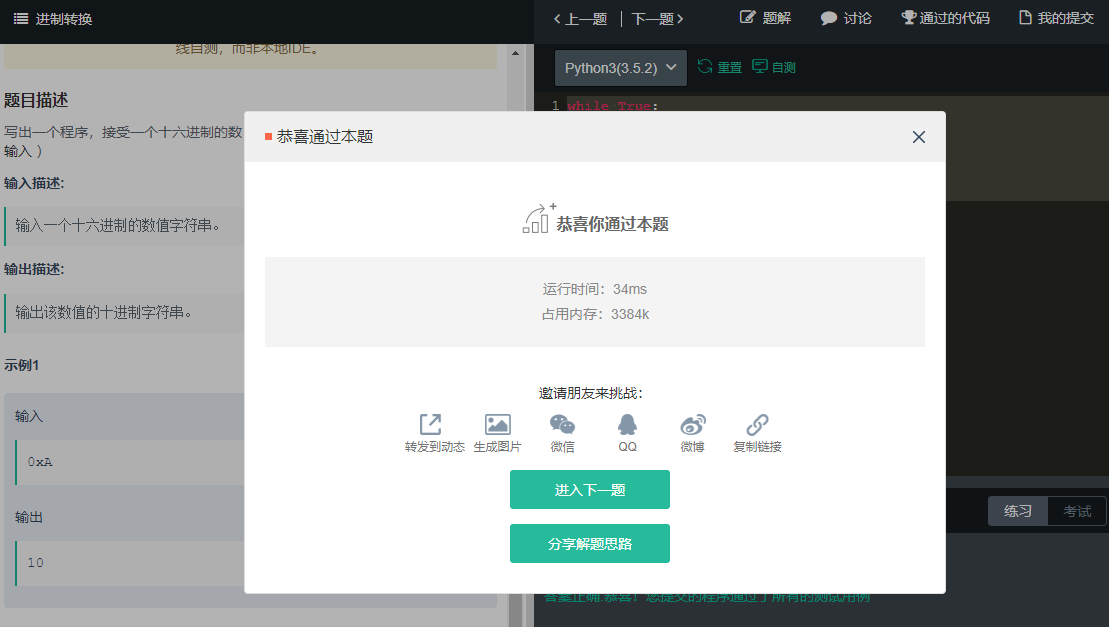View 通过的代码 accepted code
Image resolution: width=1109 pixels, height=627 pixels.
(x=945, y=18)
